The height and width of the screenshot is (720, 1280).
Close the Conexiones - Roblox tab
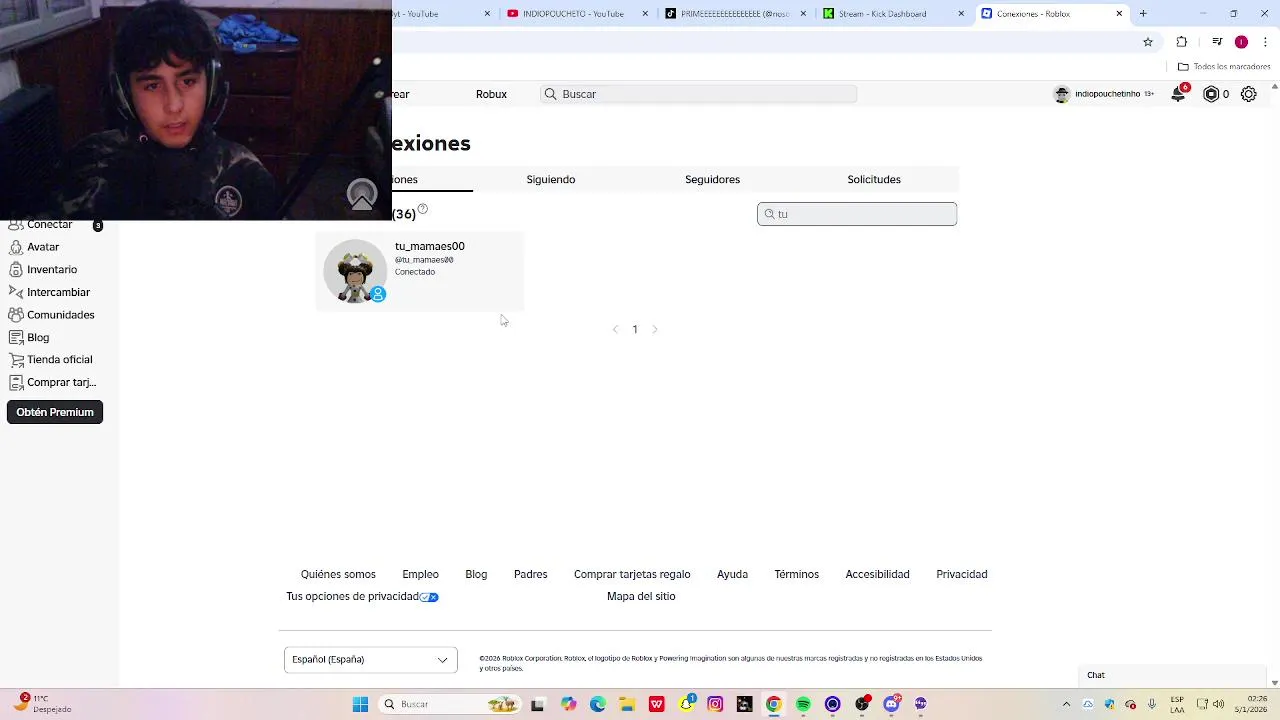pyautogui.click(x=1119, y=14)
